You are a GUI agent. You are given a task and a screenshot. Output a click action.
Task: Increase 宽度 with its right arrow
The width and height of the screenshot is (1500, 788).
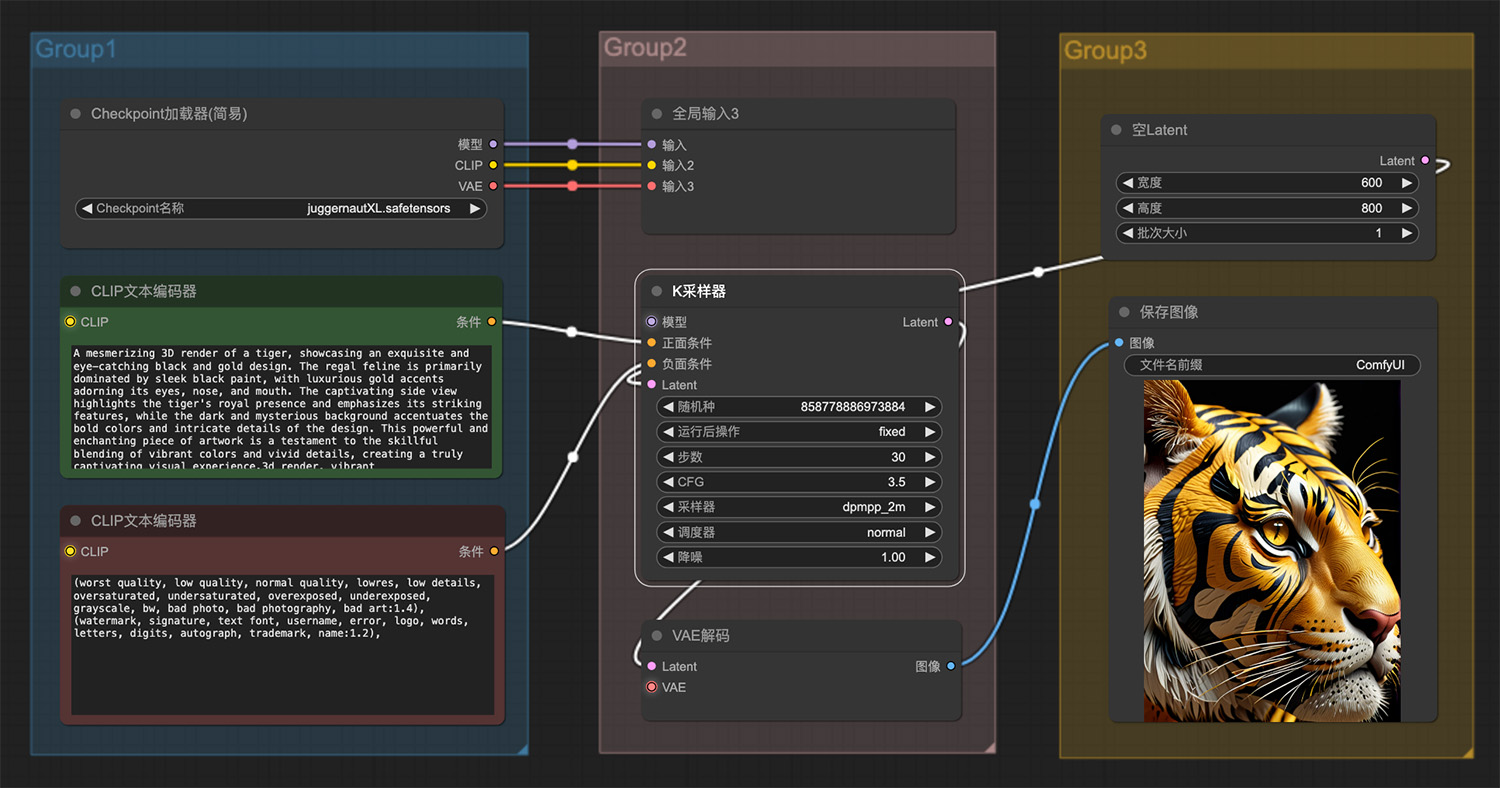point(1407,183)
